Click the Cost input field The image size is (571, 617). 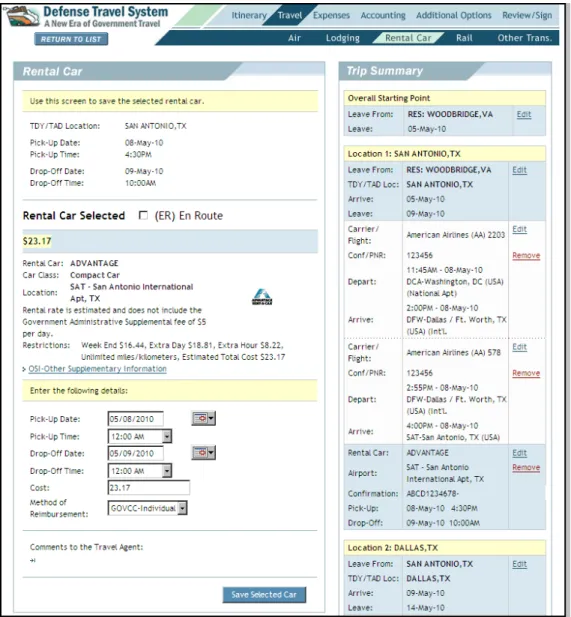click(x=149, y=488)
